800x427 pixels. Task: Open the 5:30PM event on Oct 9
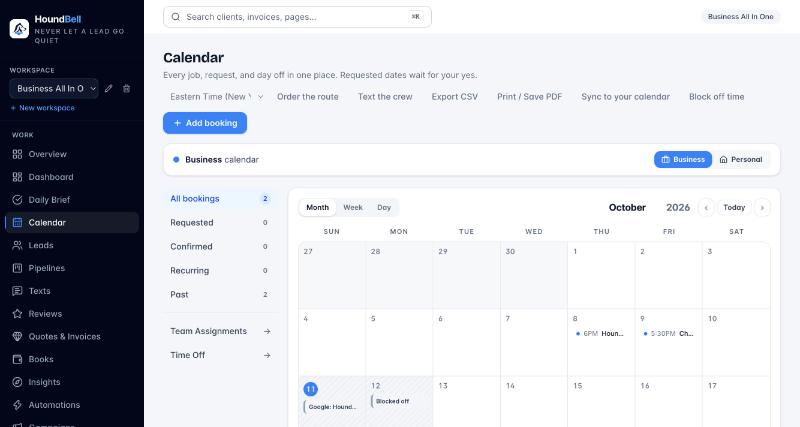tap(668, 334)
